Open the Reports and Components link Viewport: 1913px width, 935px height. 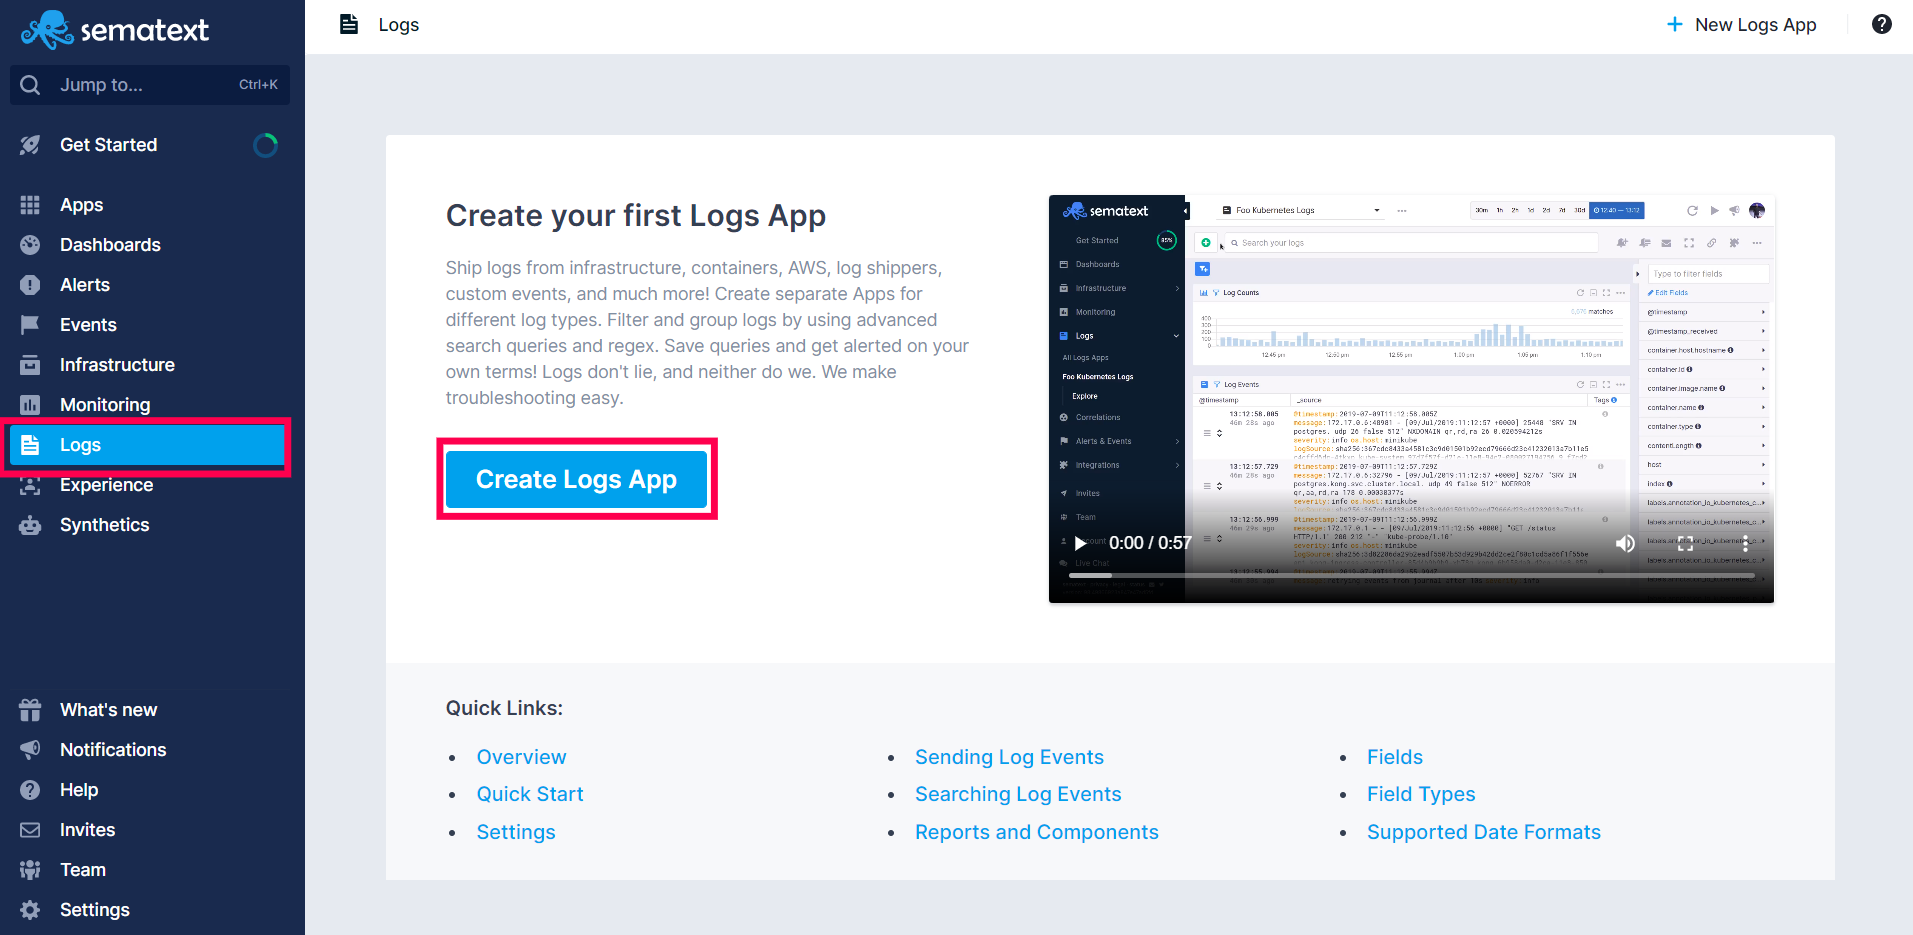click(x=1037, y=832)
